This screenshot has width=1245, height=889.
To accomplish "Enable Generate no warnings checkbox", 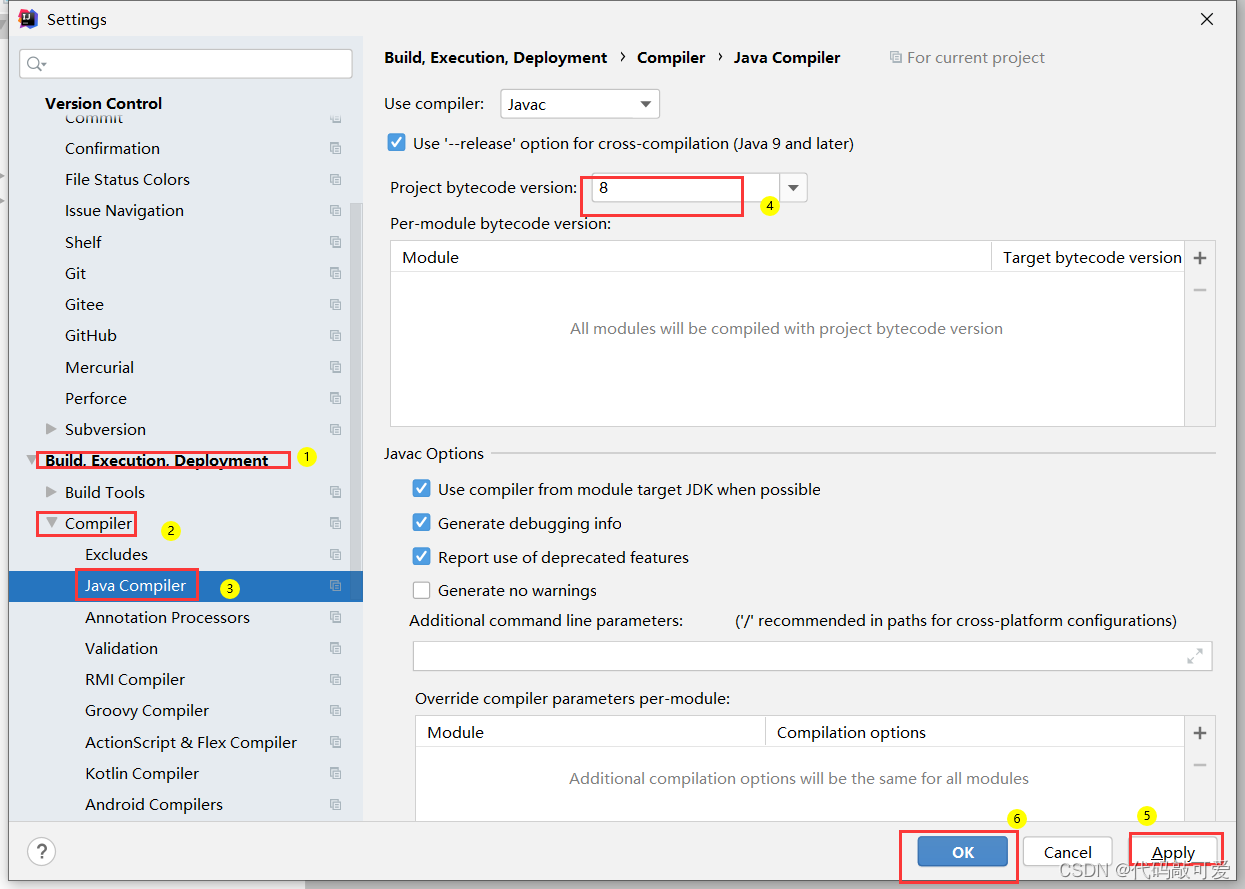I will click(422, 590).
